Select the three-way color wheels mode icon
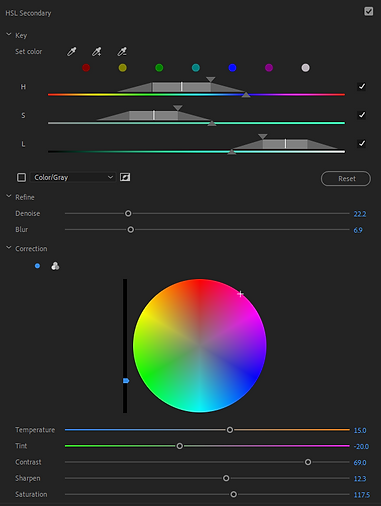 (x=55, y=266)
